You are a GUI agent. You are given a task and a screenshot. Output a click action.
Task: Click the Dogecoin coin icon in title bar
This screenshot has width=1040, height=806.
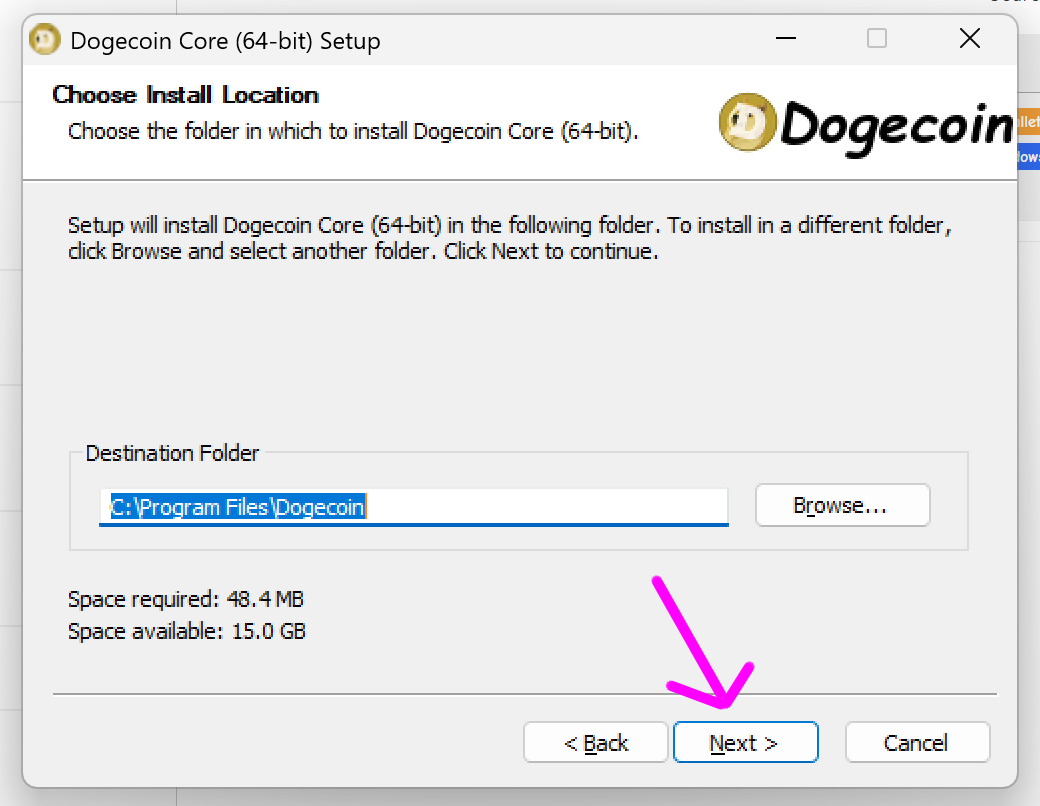point(45,40)
